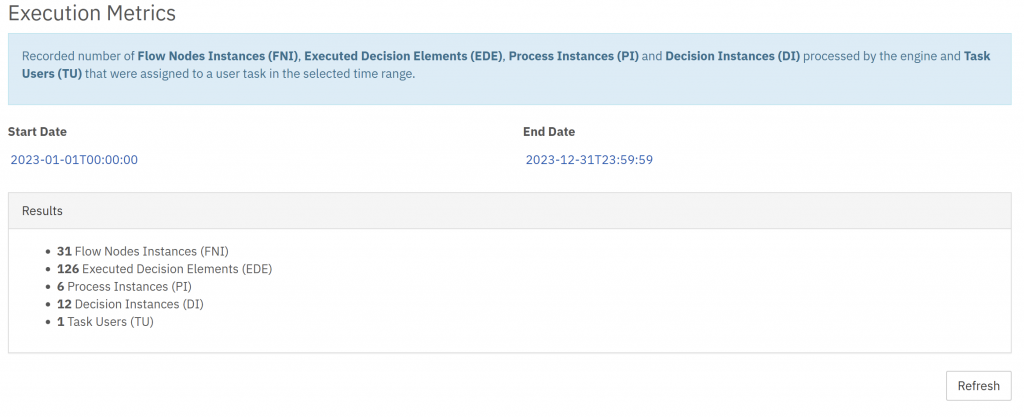Click the Results panel header
This screenshot has width=1024, height=417.
[x=509, y=211]
